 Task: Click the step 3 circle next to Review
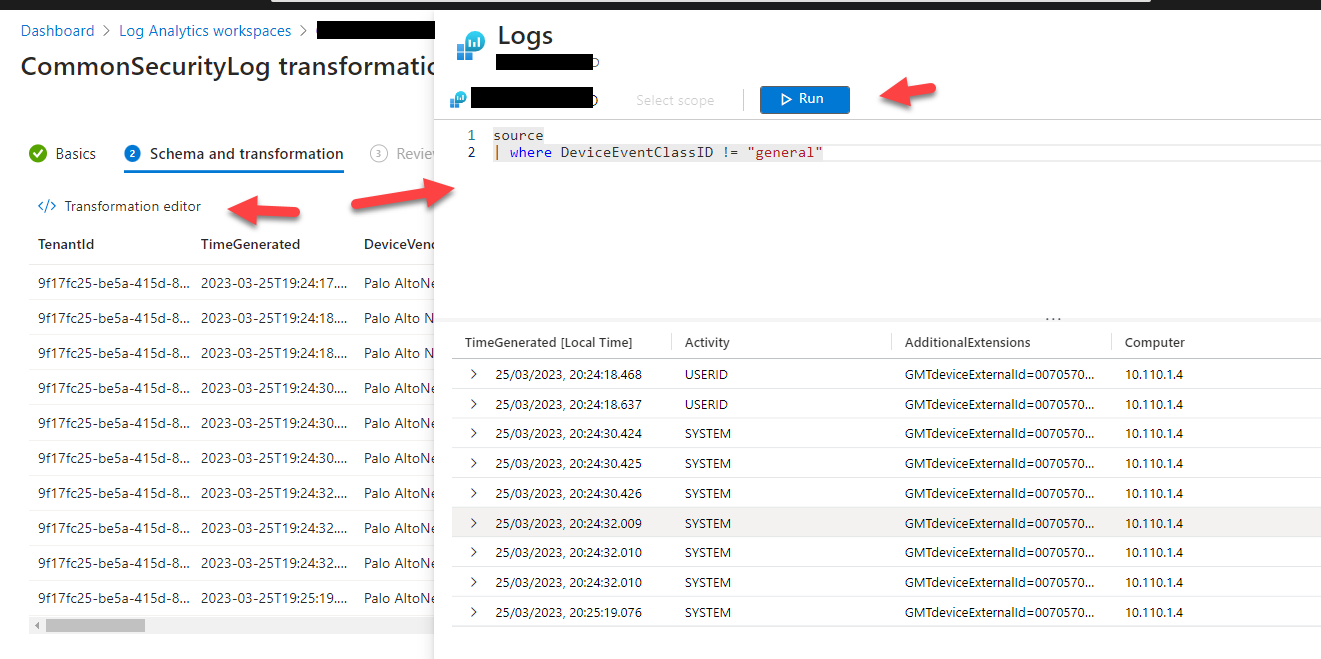coord(379,154)
